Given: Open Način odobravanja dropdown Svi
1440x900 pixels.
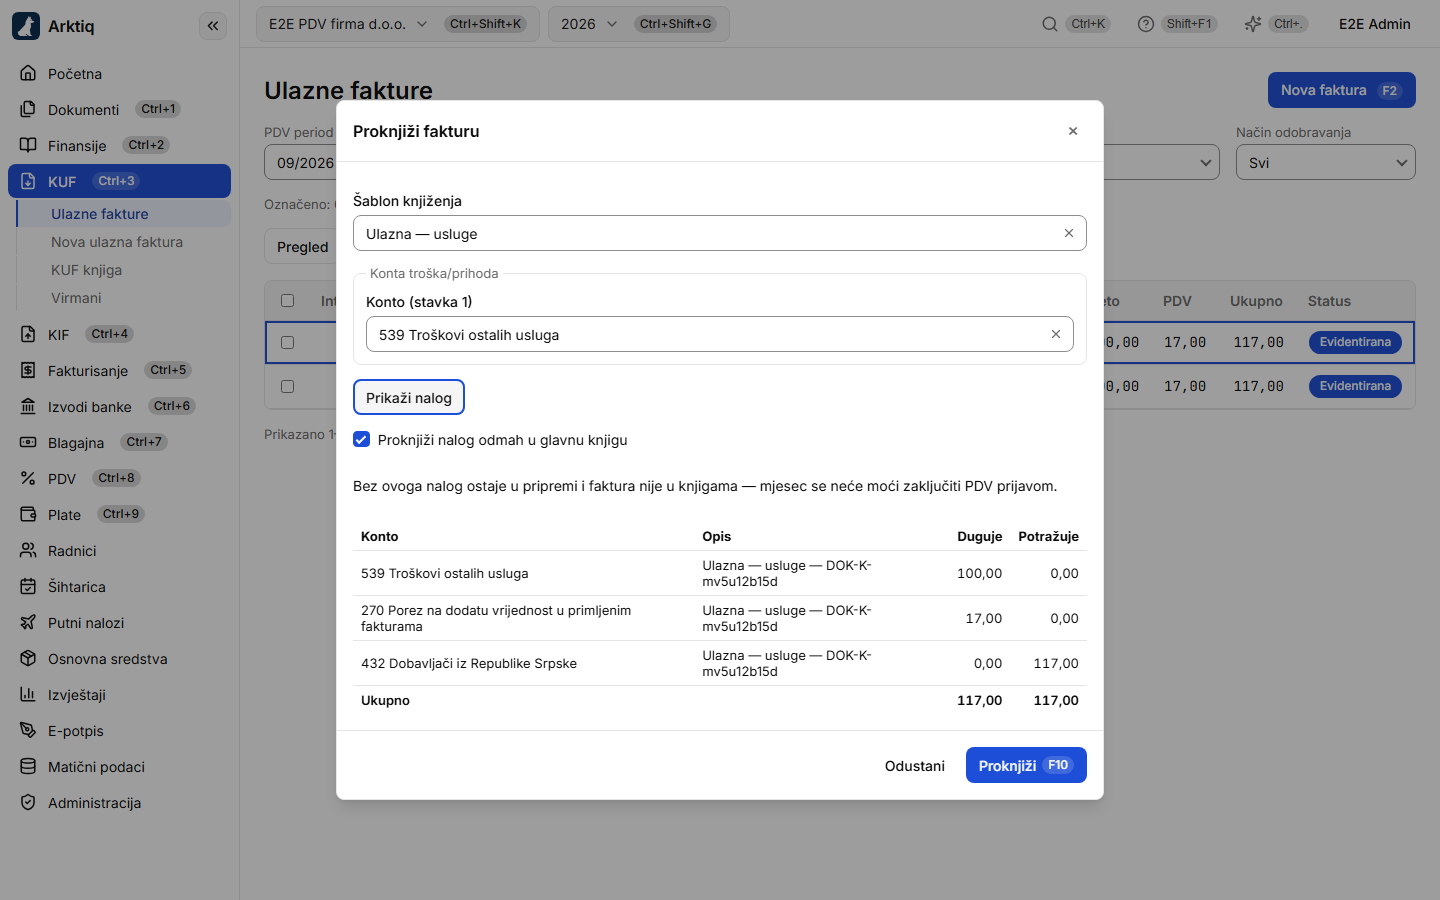Looking at the screenshot, I should coord(1326,162).
